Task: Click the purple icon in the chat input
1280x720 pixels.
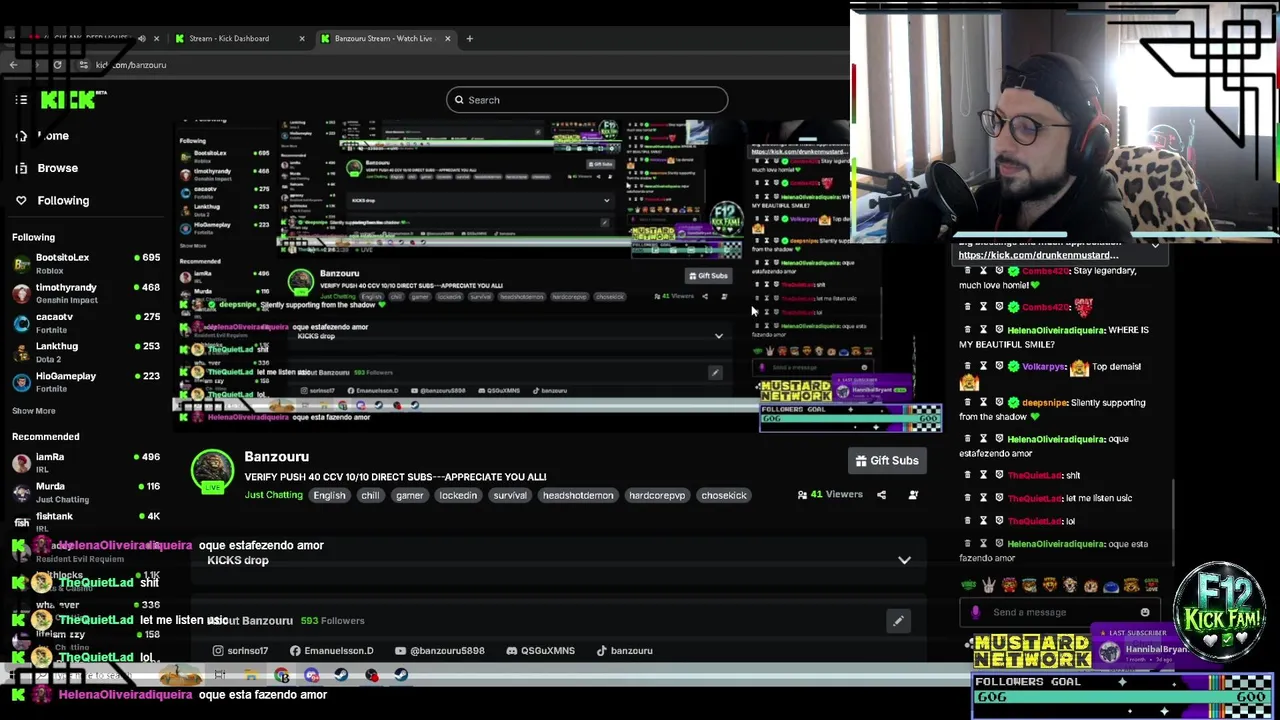Action: (976, 612)
